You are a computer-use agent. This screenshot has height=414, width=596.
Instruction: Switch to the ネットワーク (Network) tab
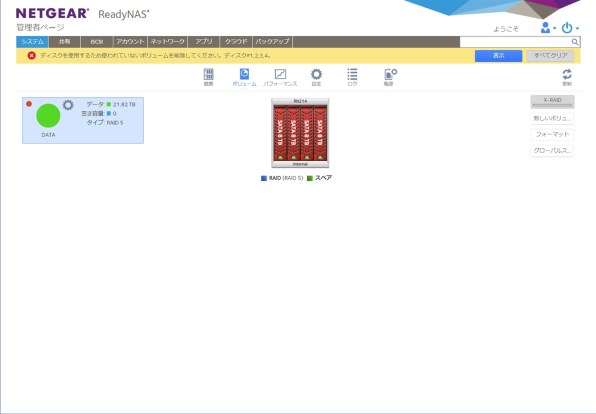(167, 41)
